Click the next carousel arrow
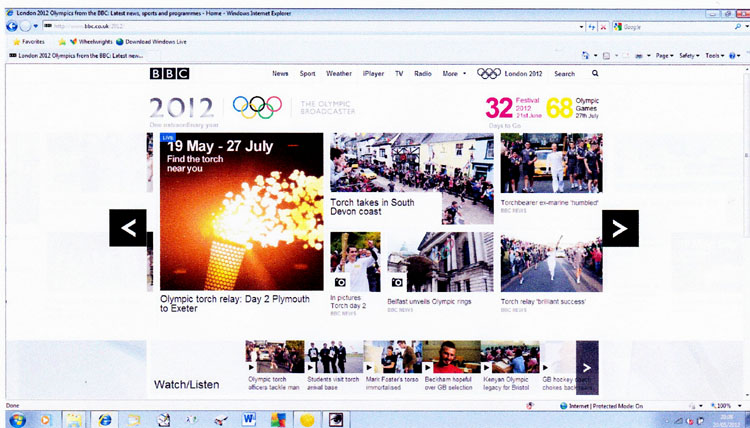 pos(620,228)
